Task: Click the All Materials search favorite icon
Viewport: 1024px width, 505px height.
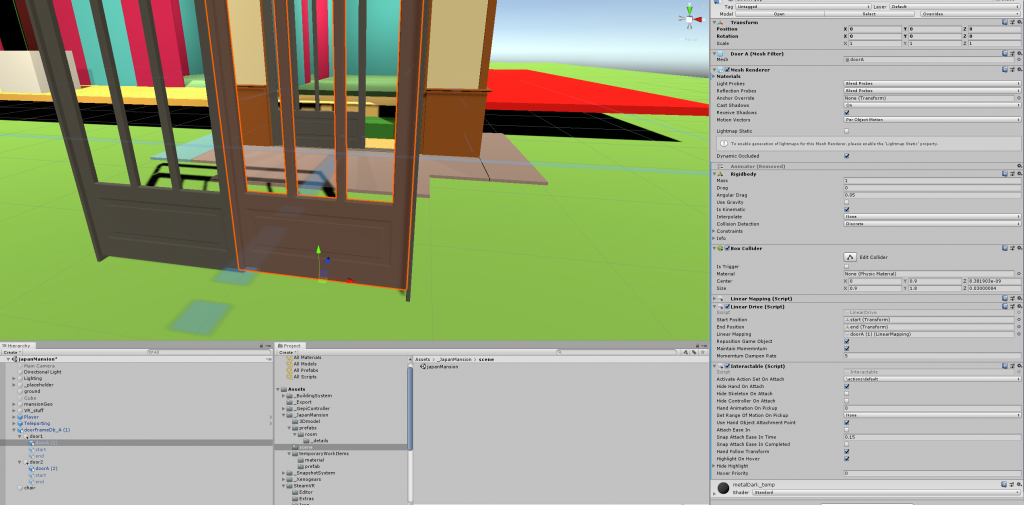Action: (x=291, y=357)
